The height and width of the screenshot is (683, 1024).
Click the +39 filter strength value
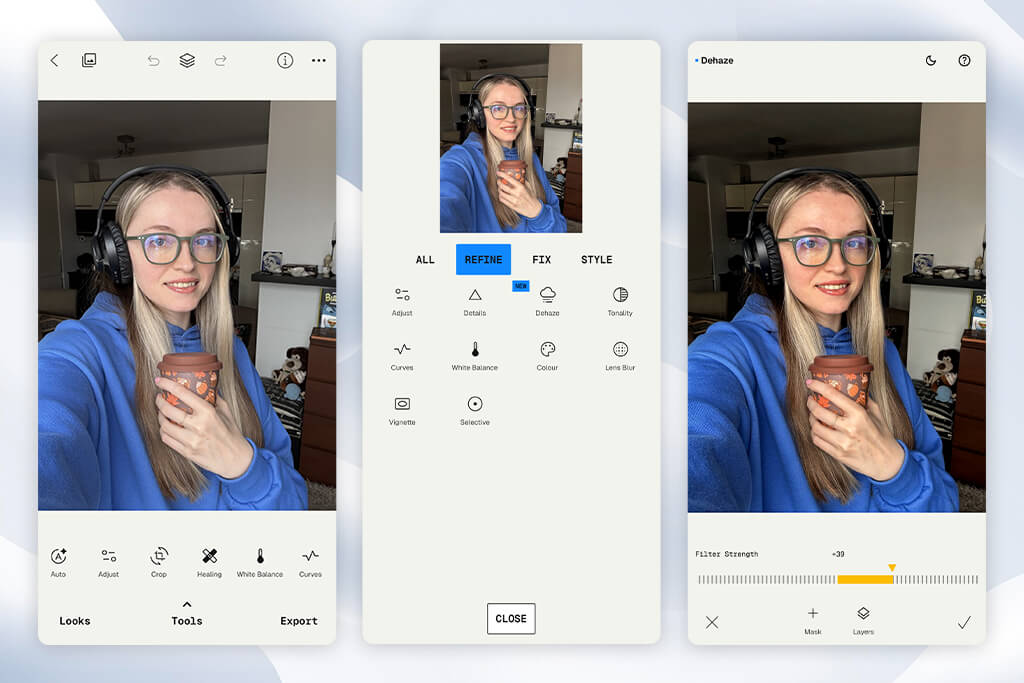[x=838, y=554]
